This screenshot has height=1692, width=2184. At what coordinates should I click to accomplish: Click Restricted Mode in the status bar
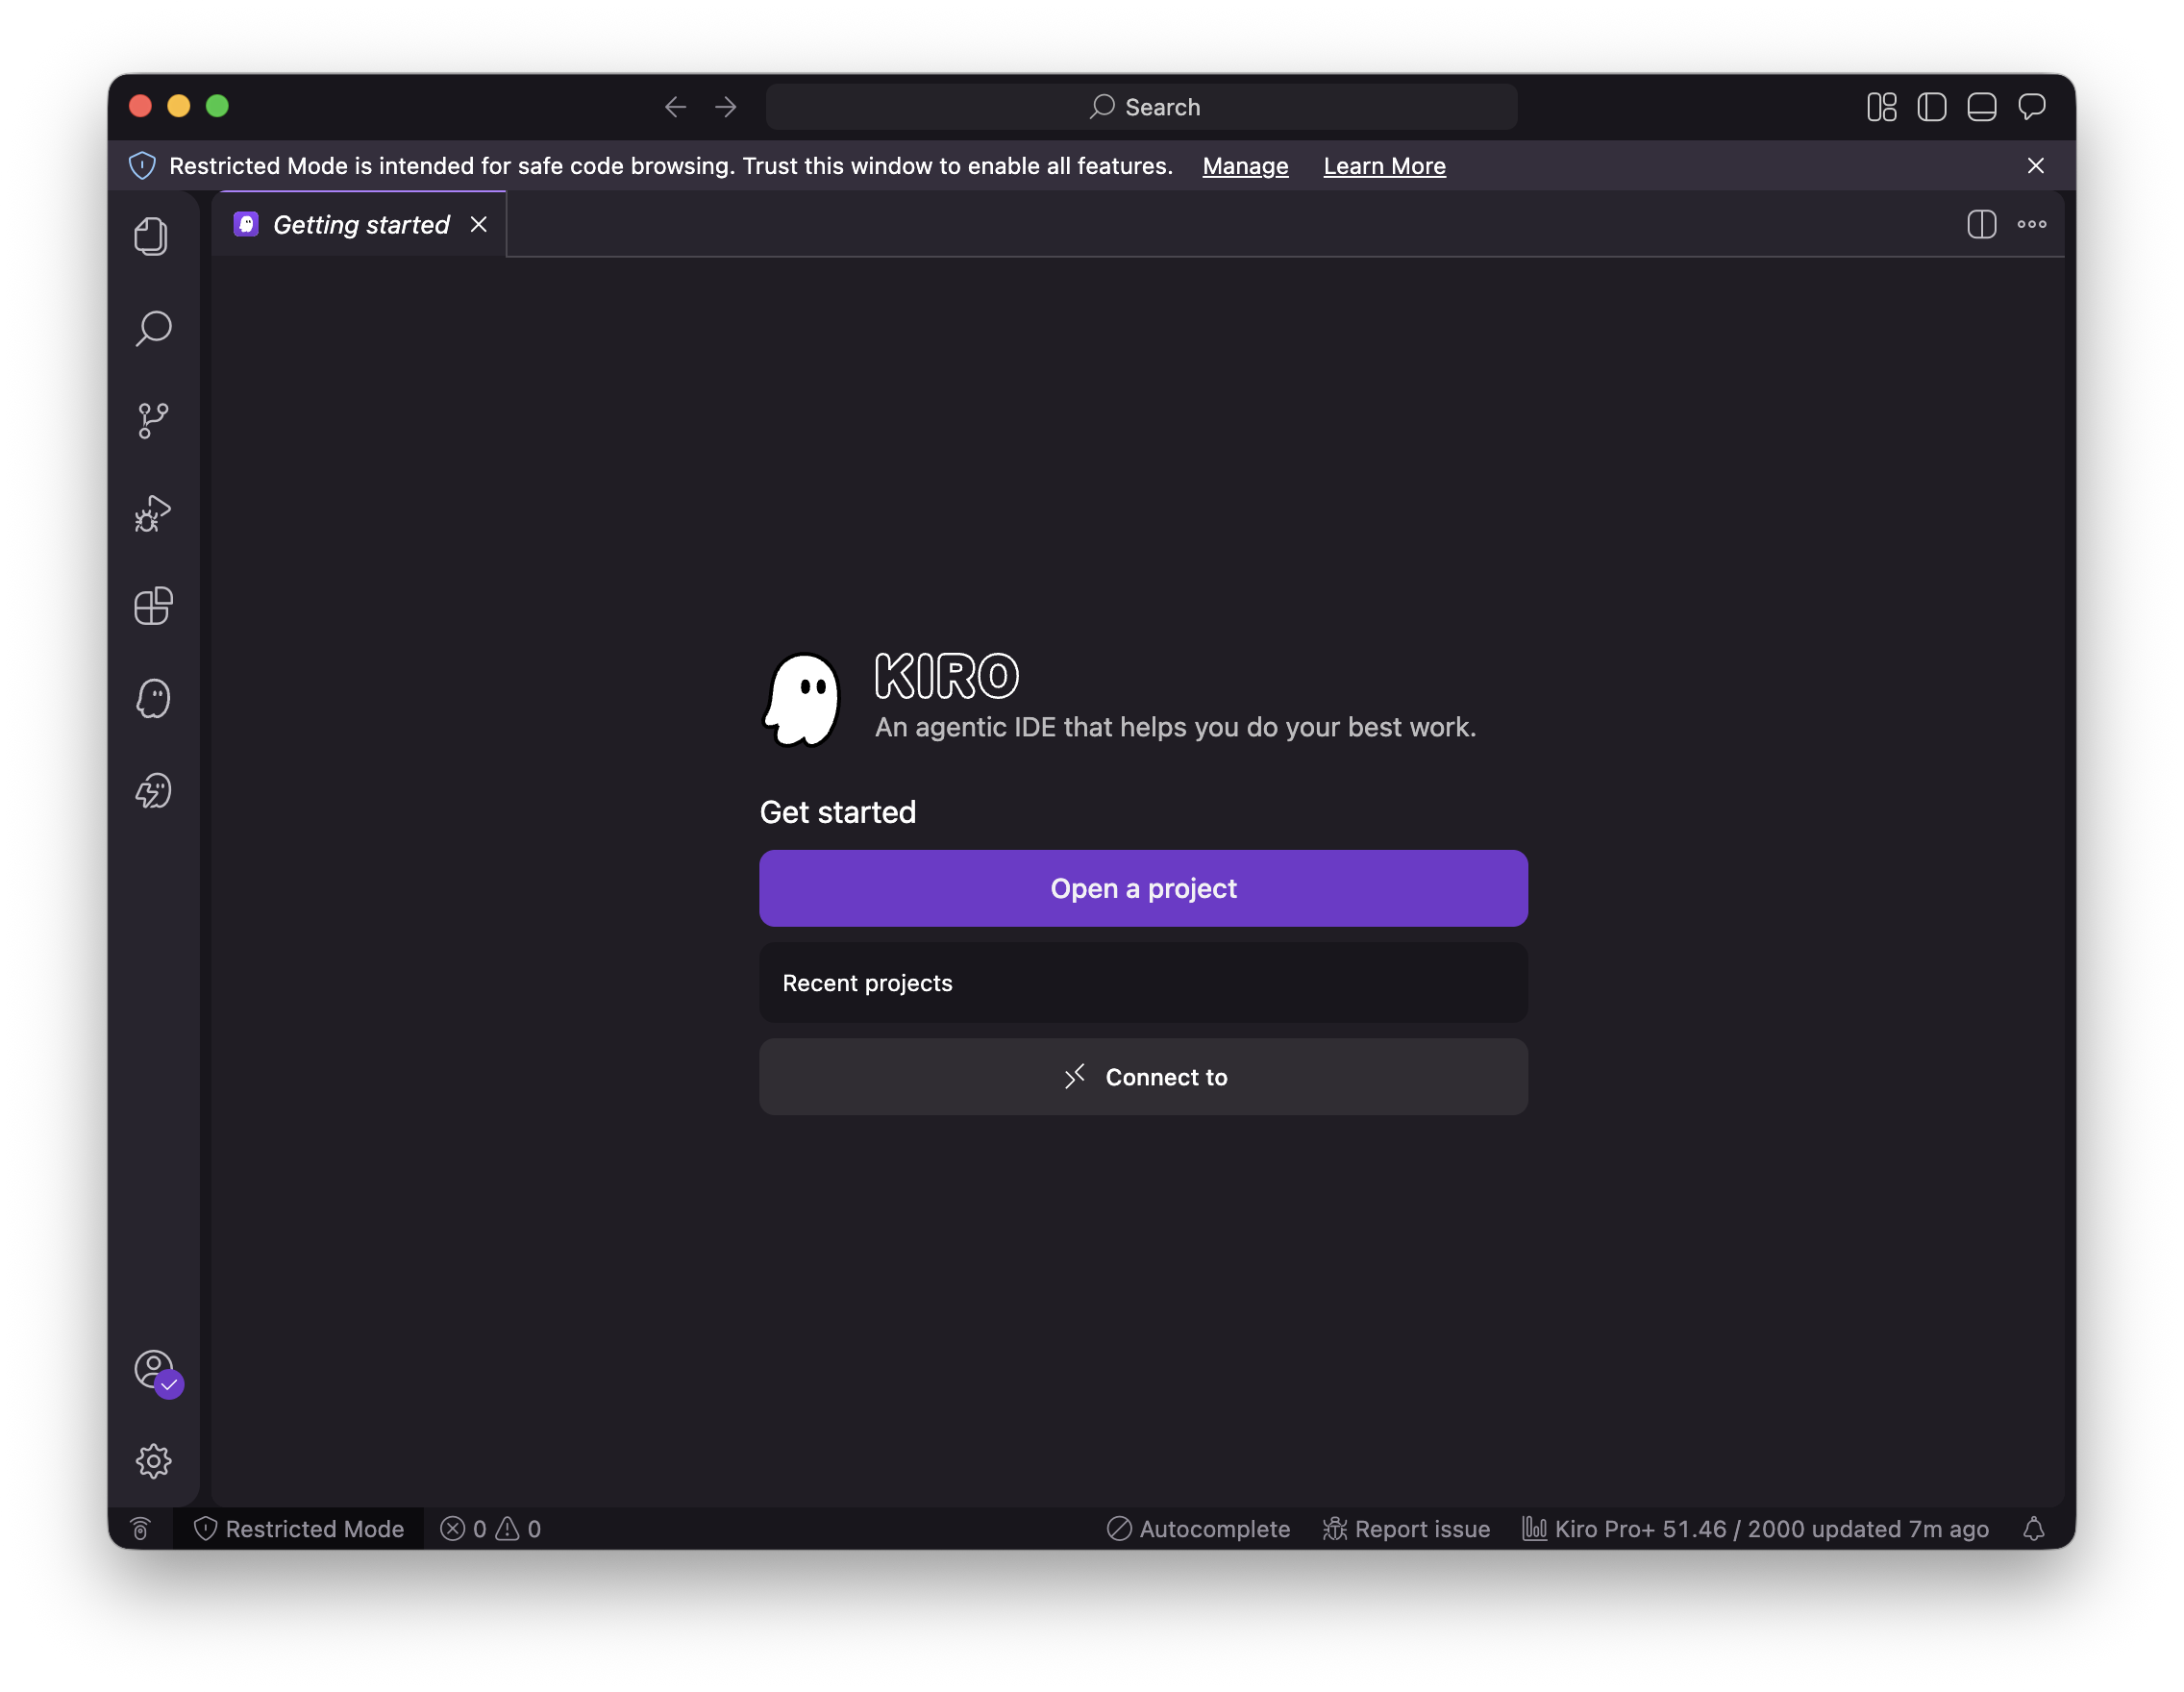299,1529
